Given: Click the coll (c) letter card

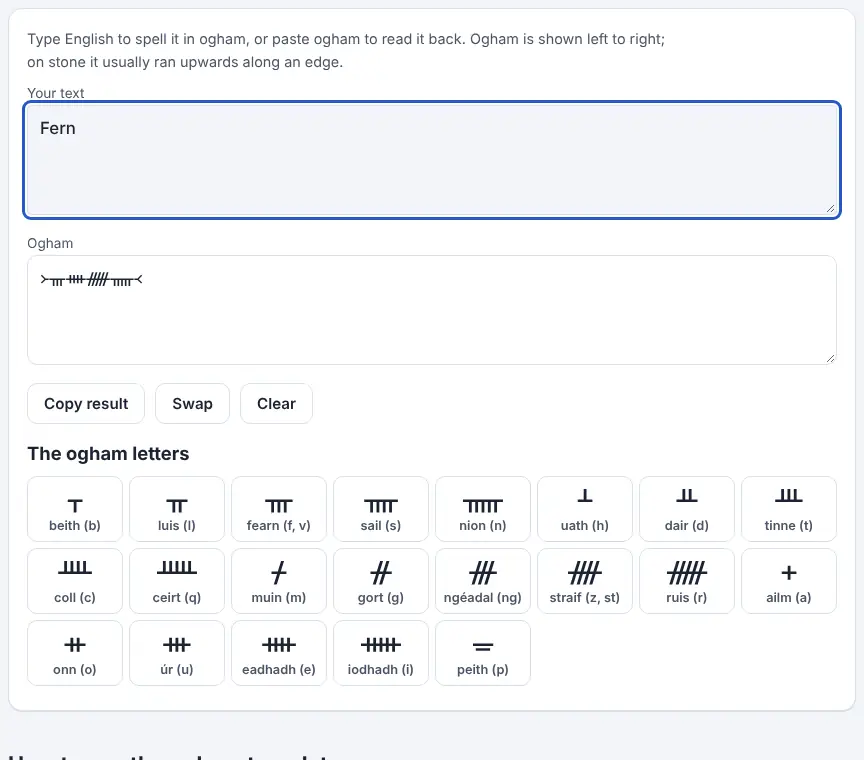Looking at the screenshot, I should [75, 581].
